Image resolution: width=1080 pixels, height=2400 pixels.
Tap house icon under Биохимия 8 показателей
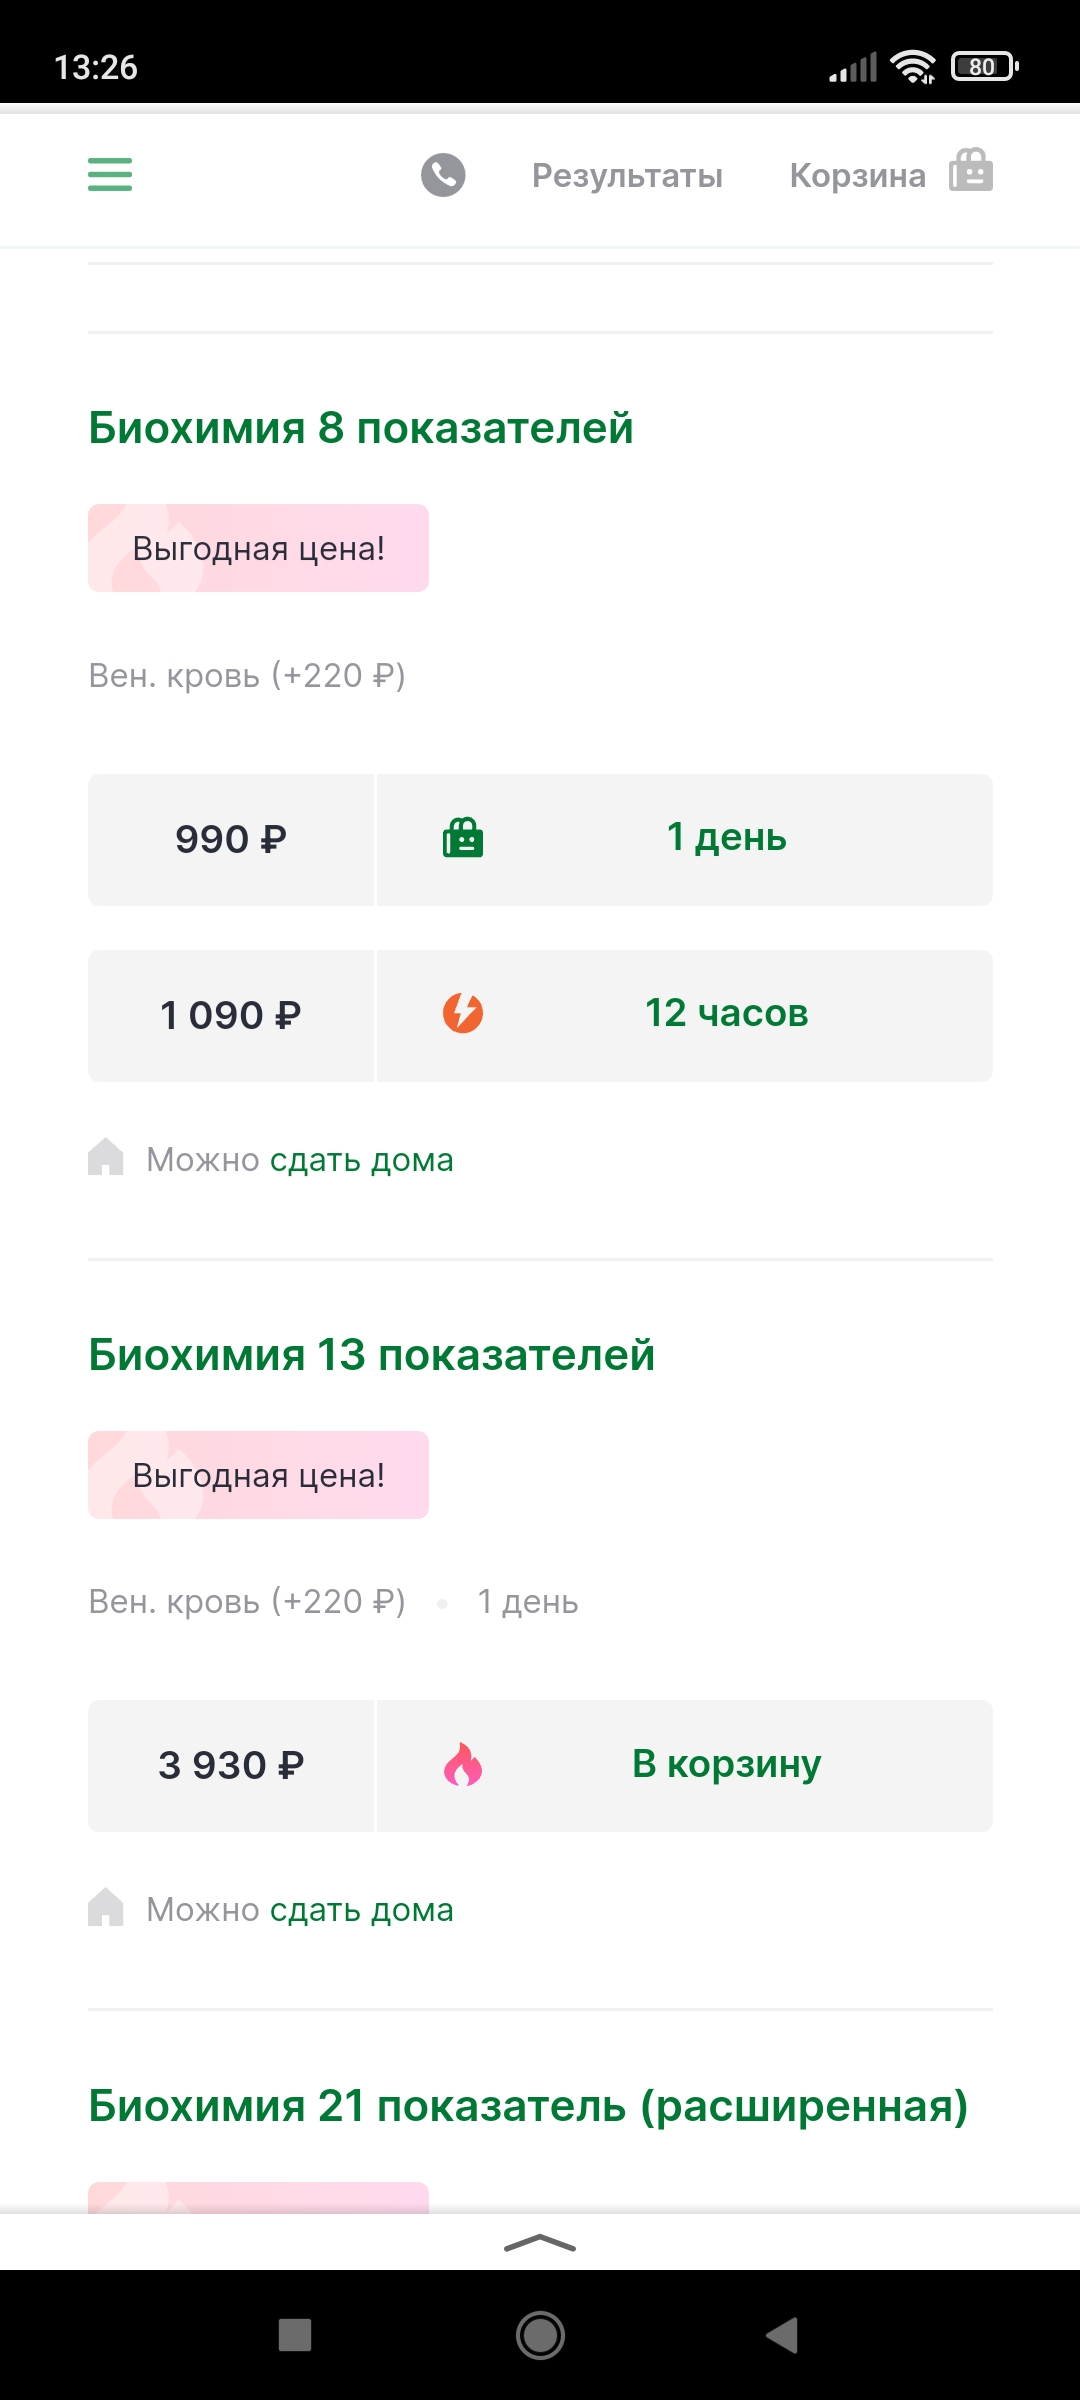point(106,1157)
